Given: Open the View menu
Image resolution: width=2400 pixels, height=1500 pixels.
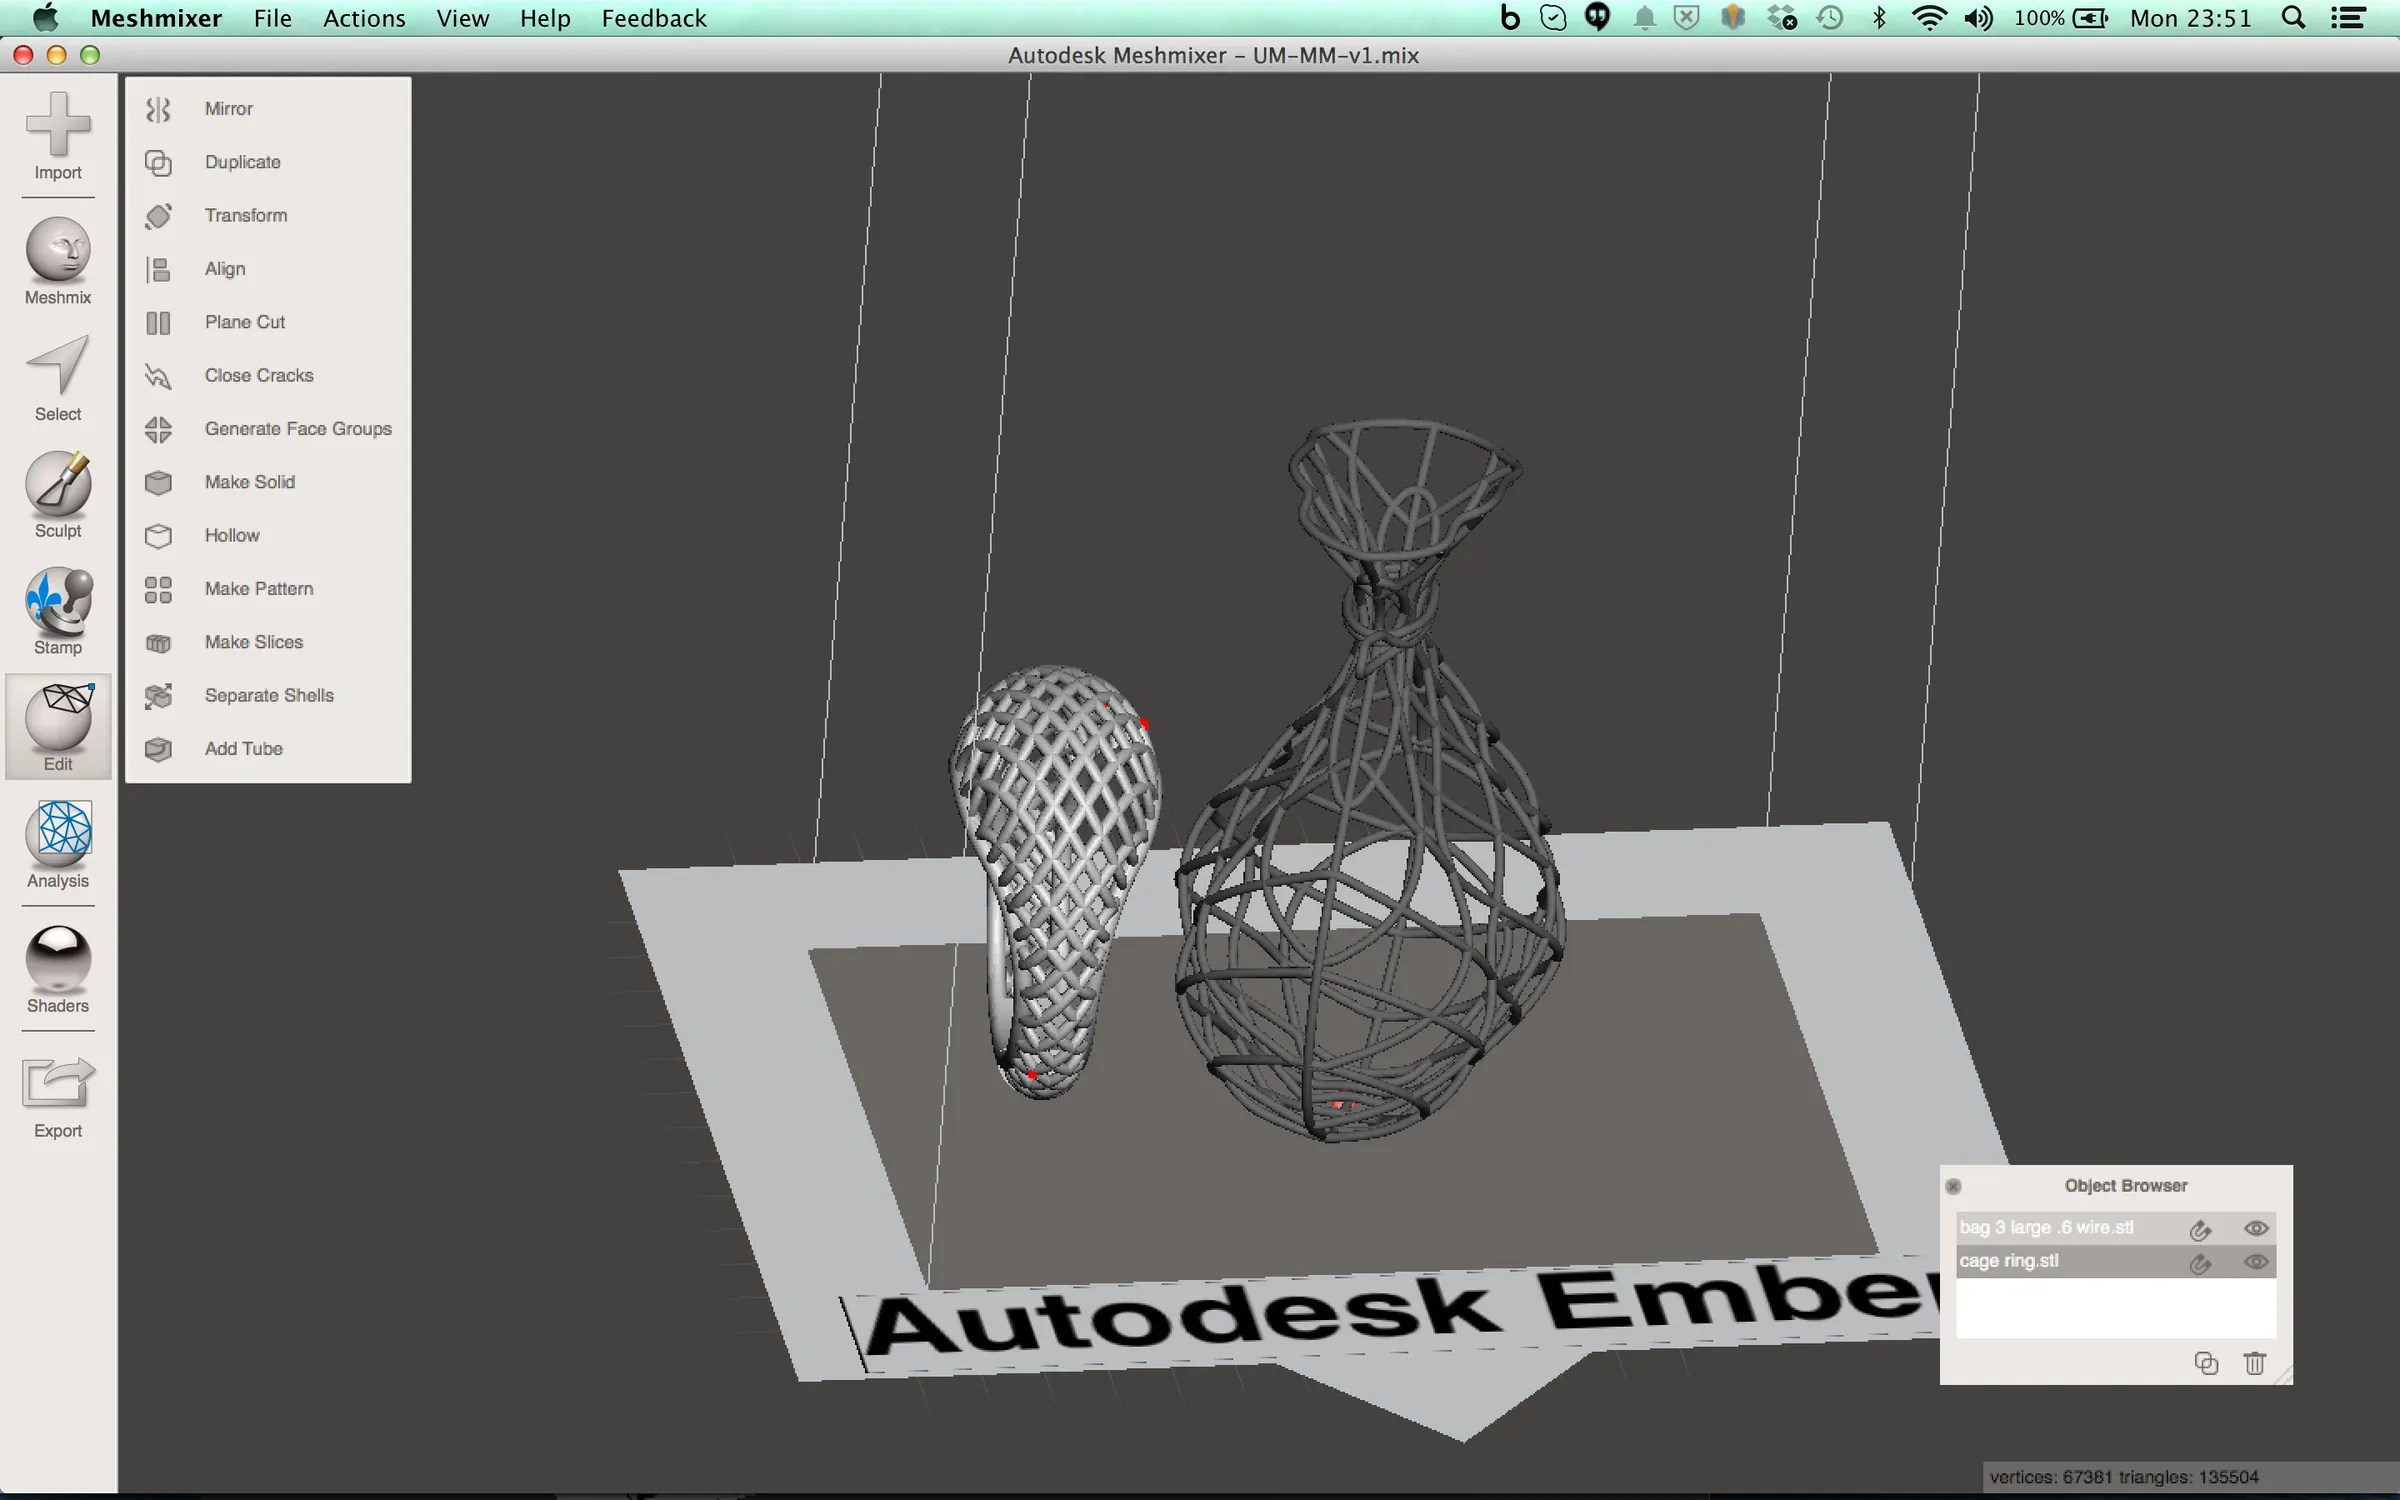Looking at the screenshot, I should coord(462,18).
